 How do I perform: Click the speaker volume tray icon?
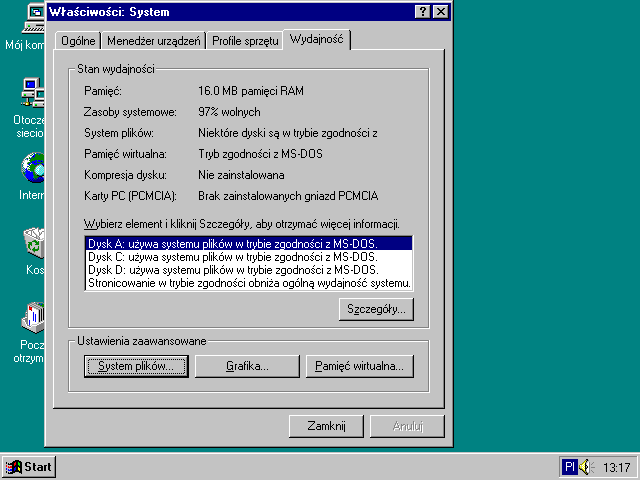(586, 467)
